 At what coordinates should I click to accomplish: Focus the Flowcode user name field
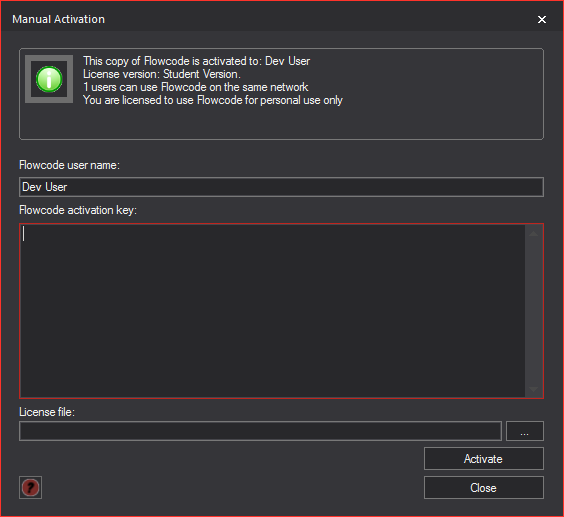281,187
